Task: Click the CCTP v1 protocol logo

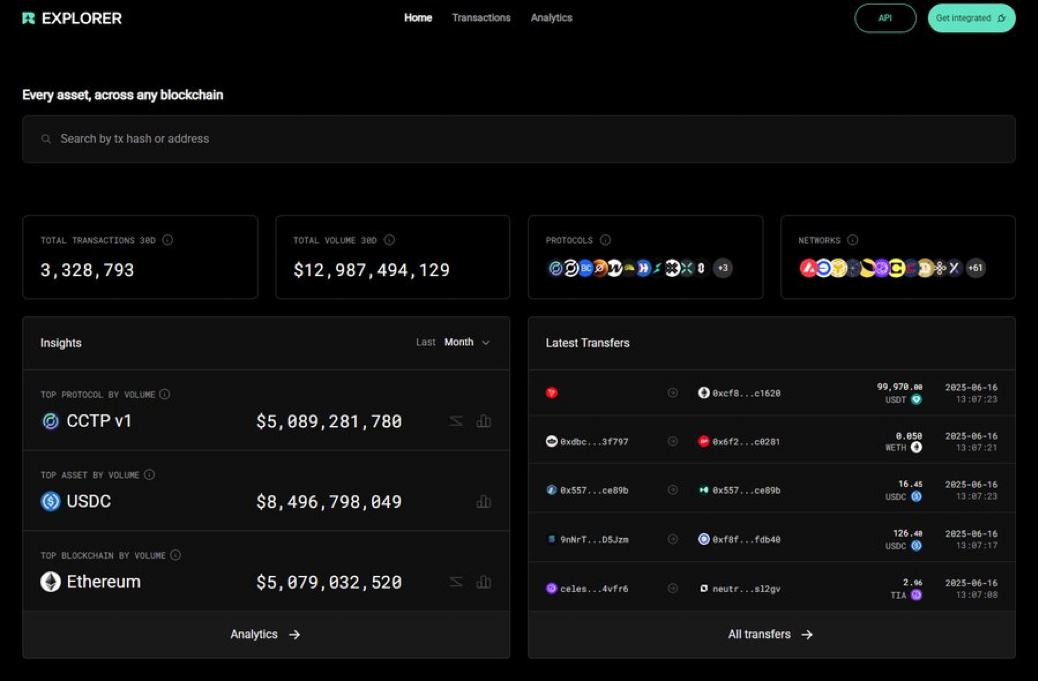Action: click(x=50, y=421)
